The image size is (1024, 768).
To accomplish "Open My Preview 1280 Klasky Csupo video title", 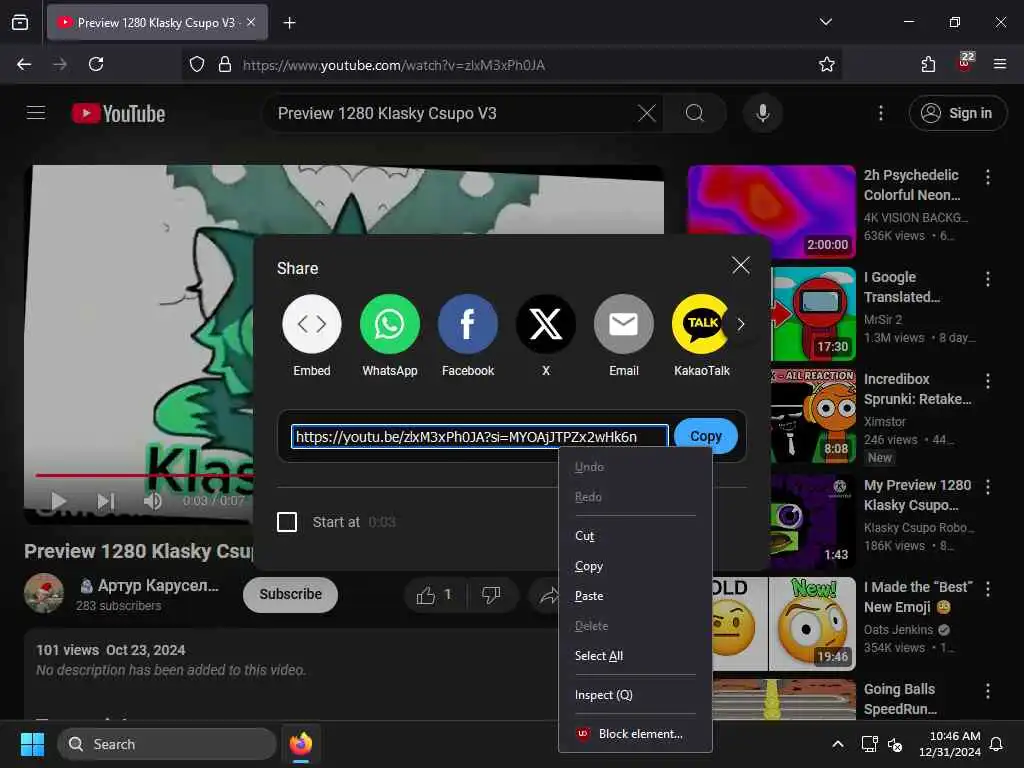I will (918, 495).
